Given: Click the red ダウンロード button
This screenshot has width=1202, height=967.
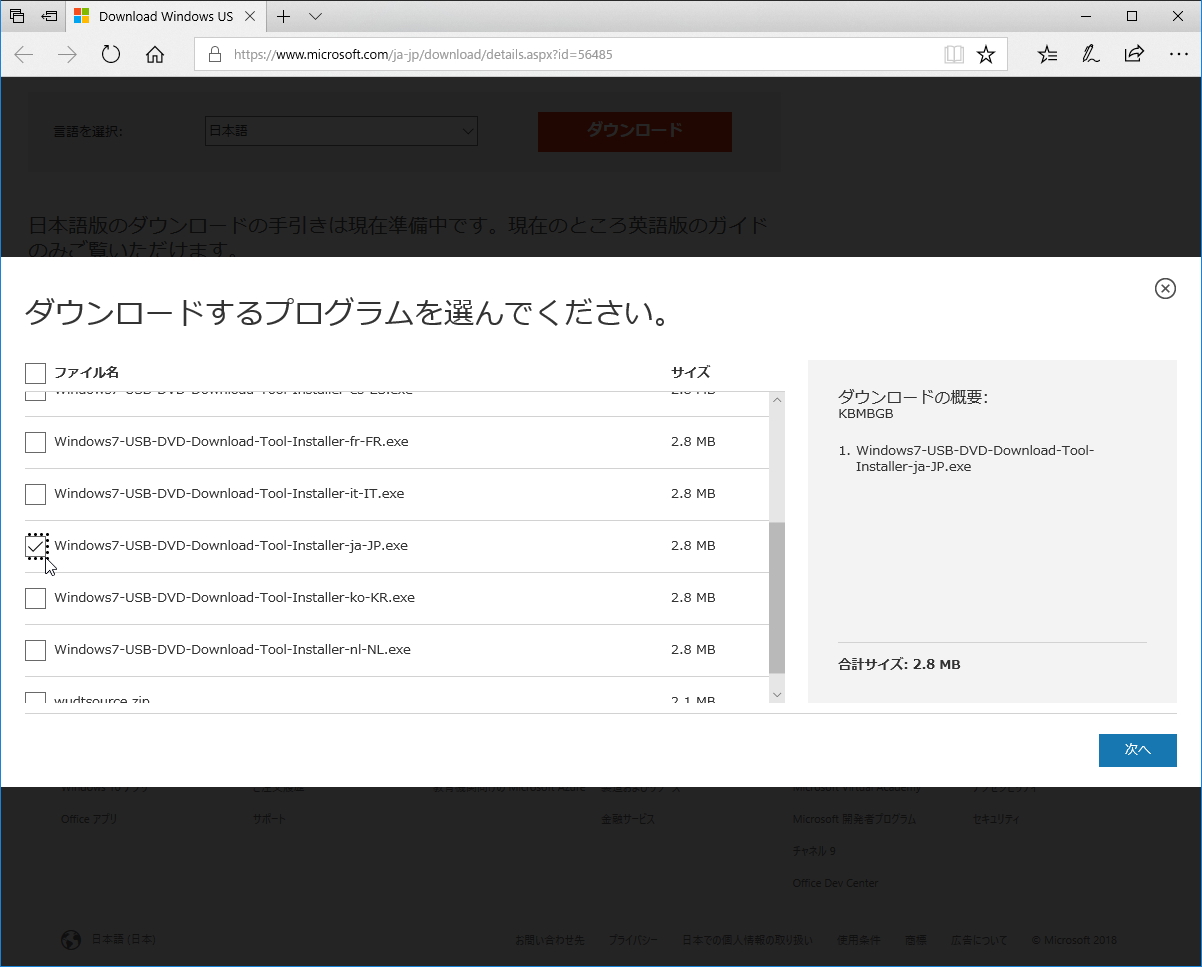Looking at the screenshot, I should (x=634, y=131).
